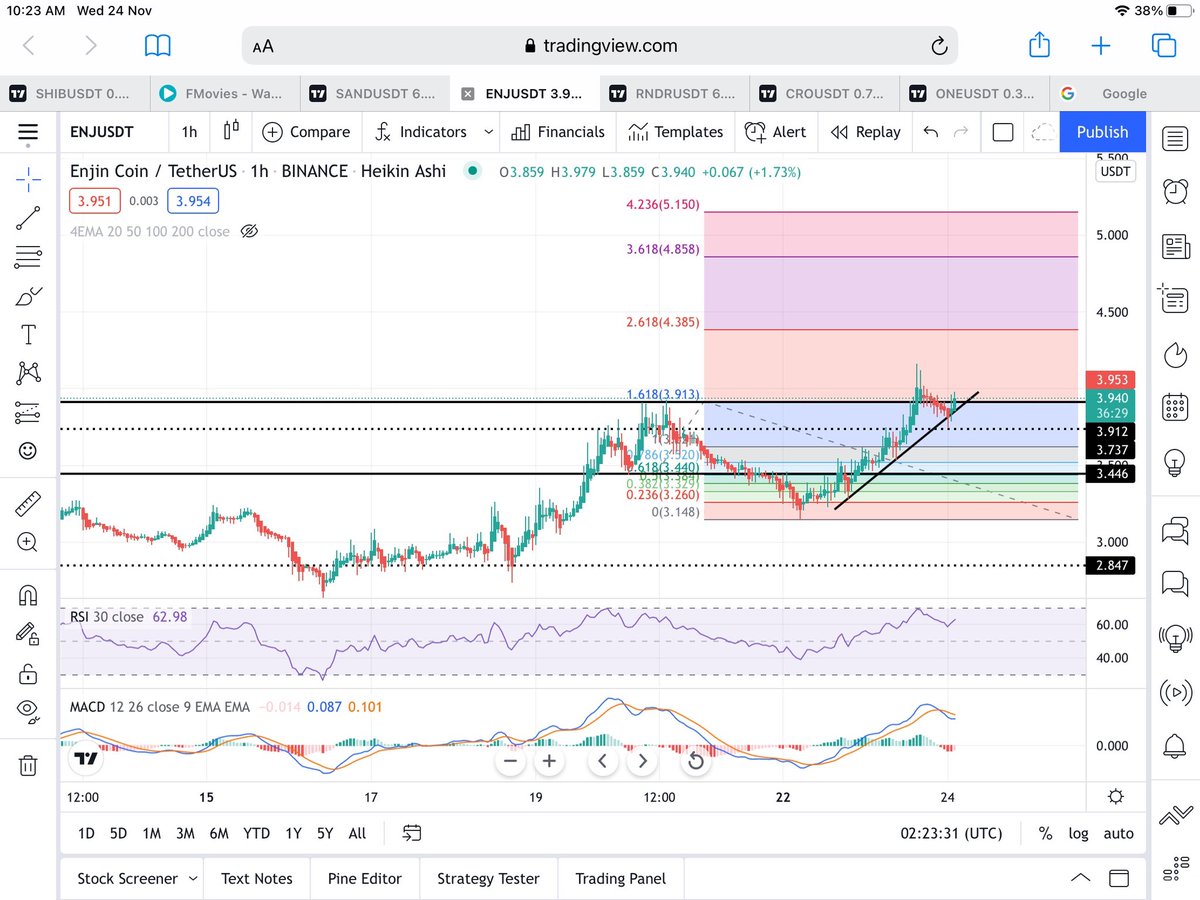
Task: Remove drawings with the trash icon
Action: (28, 765)
